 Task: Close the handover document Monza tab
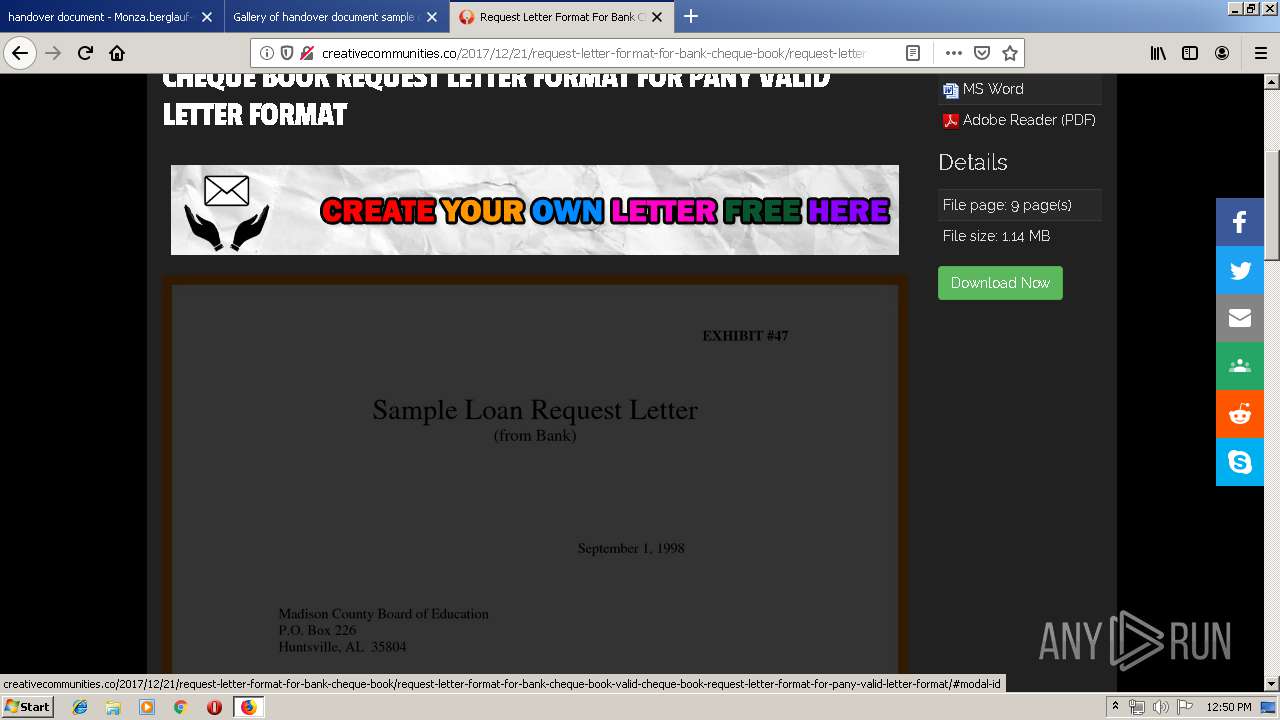pos(207,17)
